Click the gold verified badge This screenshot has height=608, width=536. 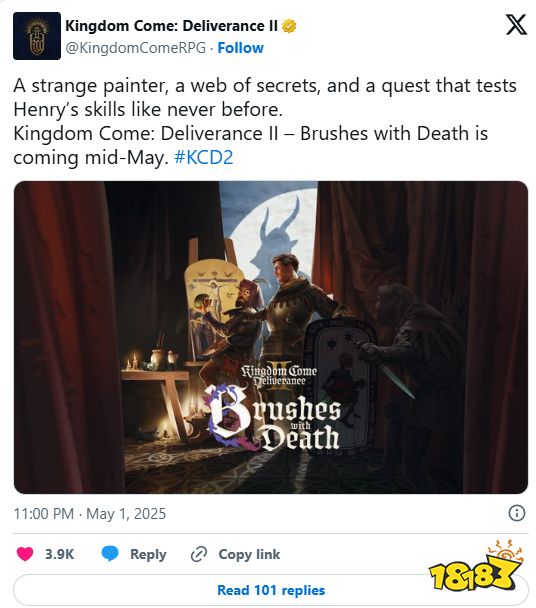click(x=289, y=26)
